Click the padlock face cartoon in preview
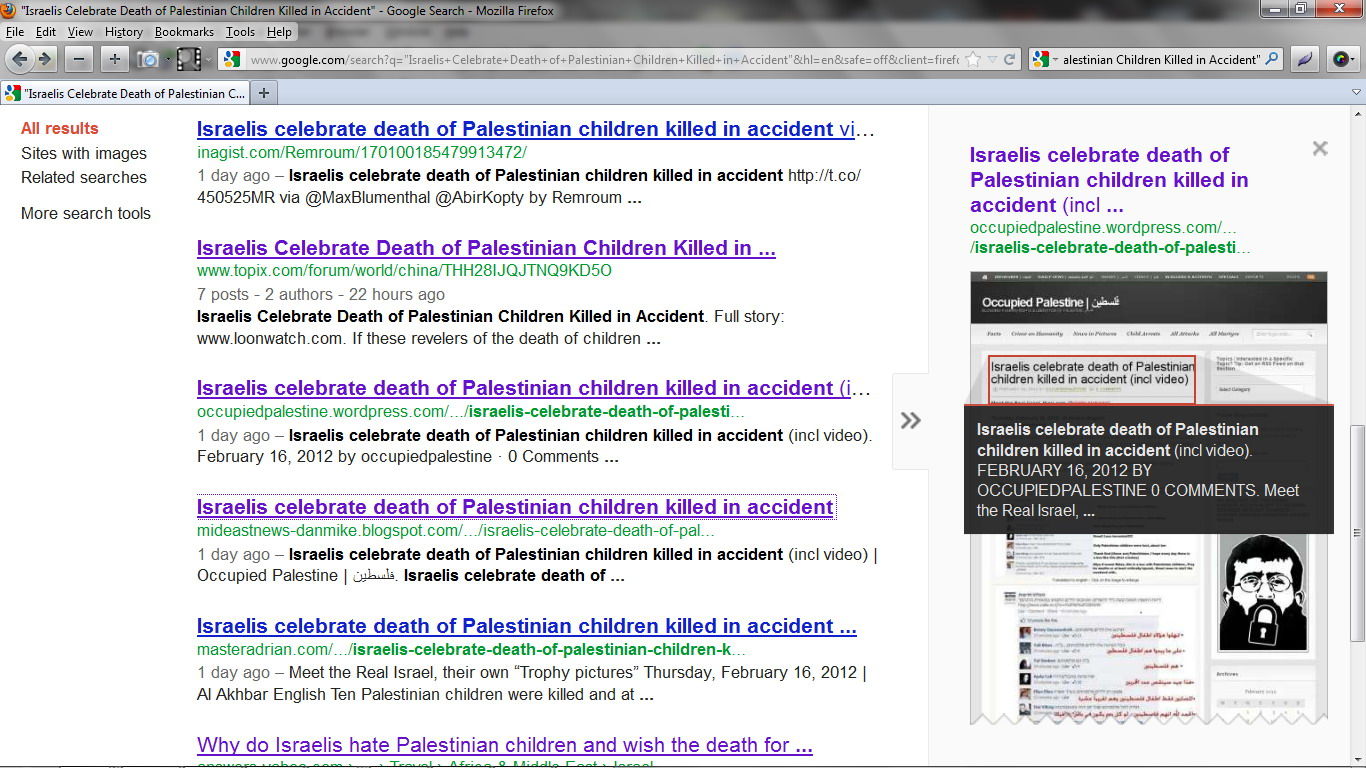1366x768 pixels. click(1262, 592)
